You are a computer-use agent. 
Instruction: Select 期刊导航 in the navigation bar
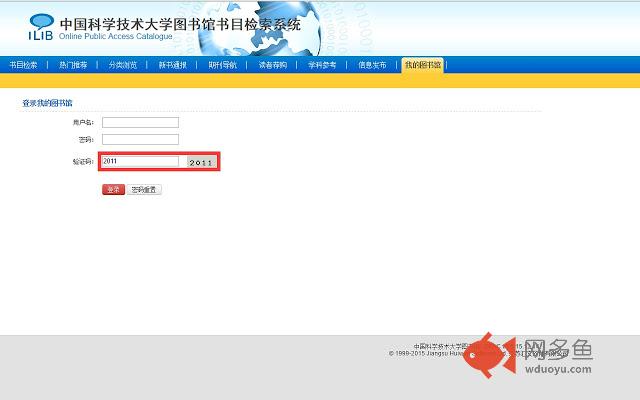222,65
